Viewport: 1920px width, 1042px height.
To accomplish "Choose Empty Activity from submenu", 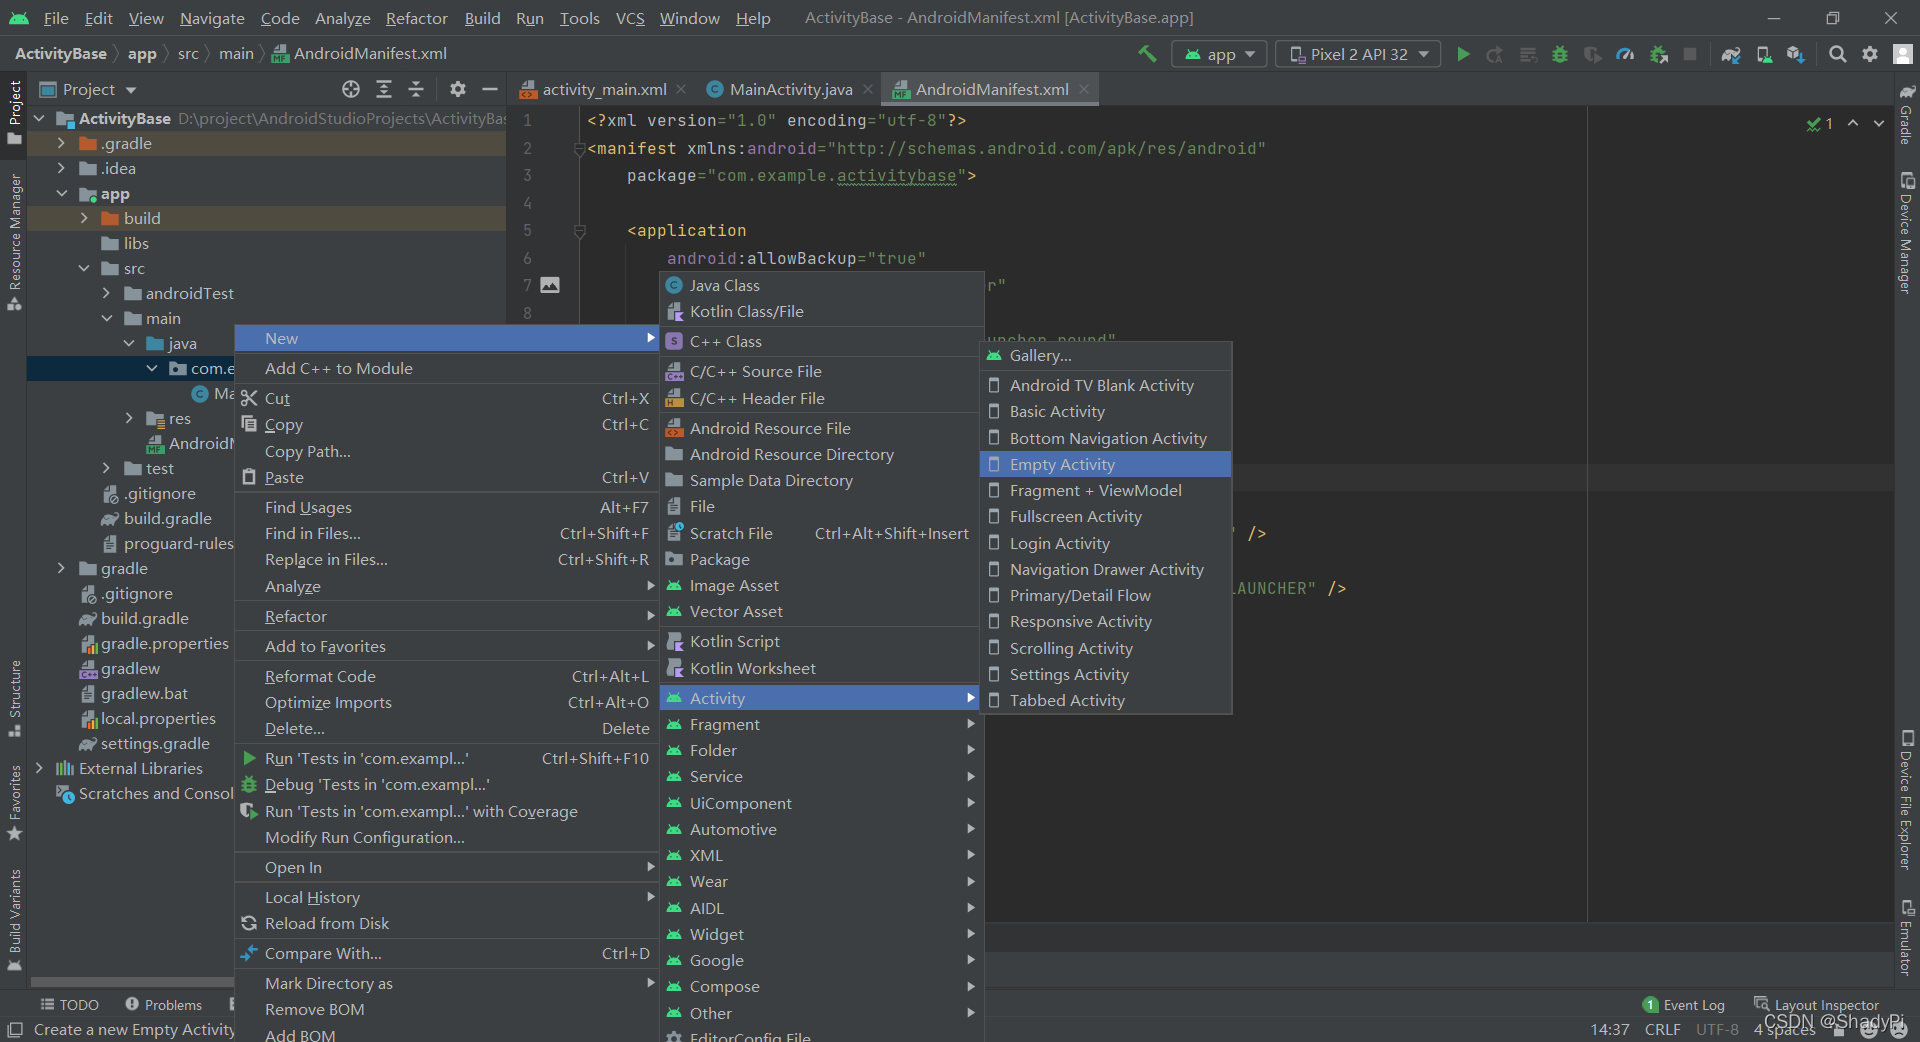I will (1106, 464).
